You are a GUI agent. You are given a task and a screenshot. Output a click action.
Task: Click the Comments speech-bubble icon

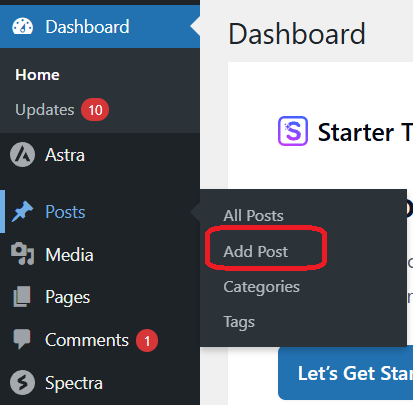[x=22, y=339]
